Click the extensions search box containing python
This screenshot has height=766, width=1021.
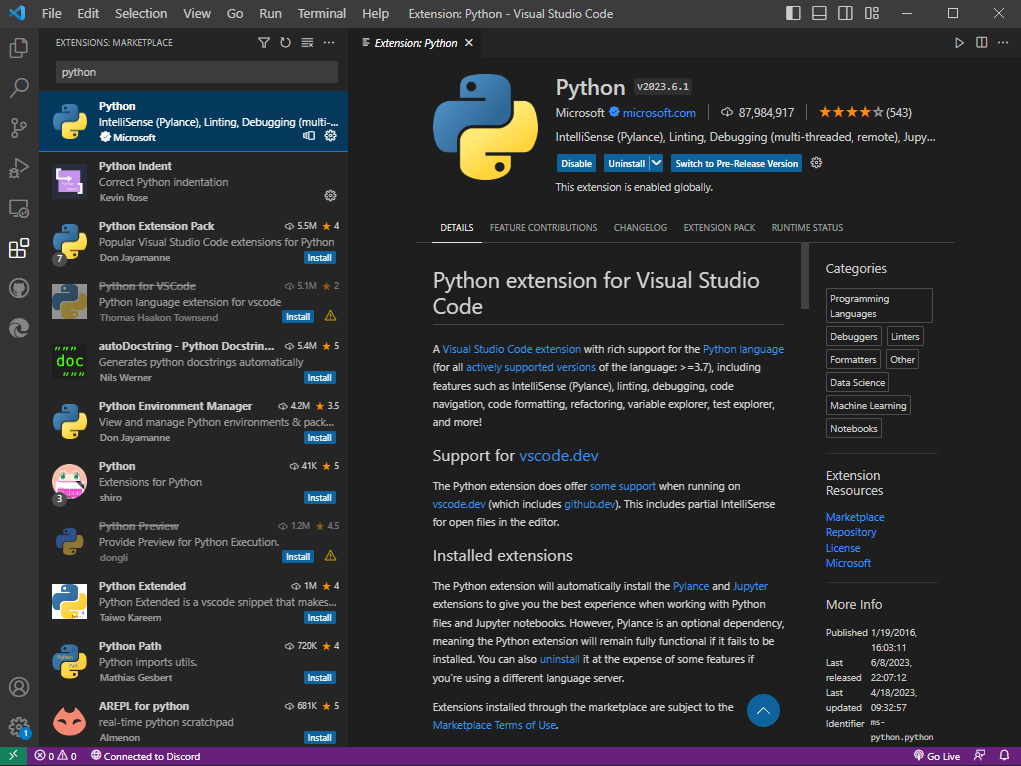(x=197, y=72)
